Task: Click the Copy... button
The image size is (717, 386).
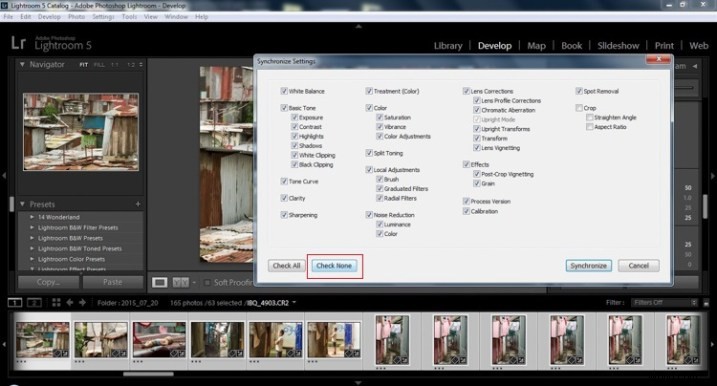Action: (48, 282)
